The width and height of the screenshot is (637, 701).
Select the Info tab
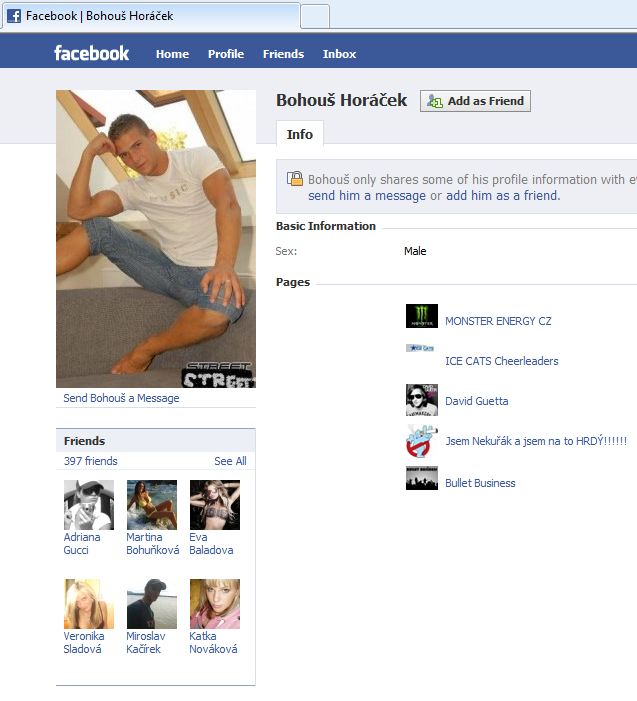point(300,134)
